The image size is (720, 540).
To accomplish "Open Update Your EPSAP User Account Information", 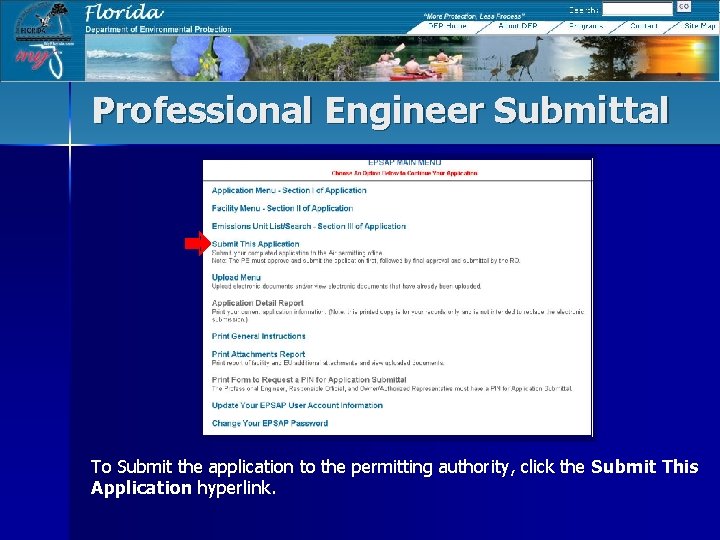I will point(297,405).
